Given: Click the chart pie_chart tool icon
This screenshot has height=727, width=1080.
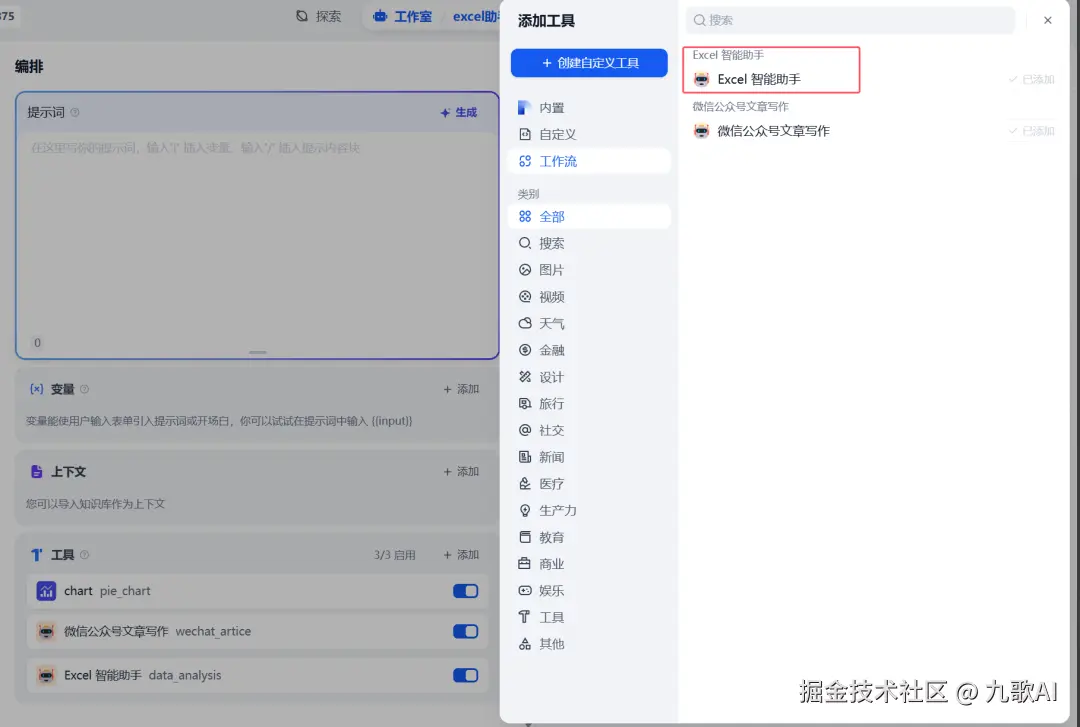Looking at the screenshot, I should (x=46, y=591).
